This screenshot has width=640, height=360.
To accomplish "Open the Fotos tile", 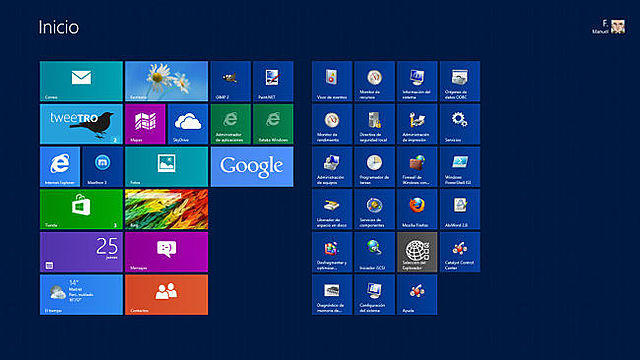I will [167, 167].
